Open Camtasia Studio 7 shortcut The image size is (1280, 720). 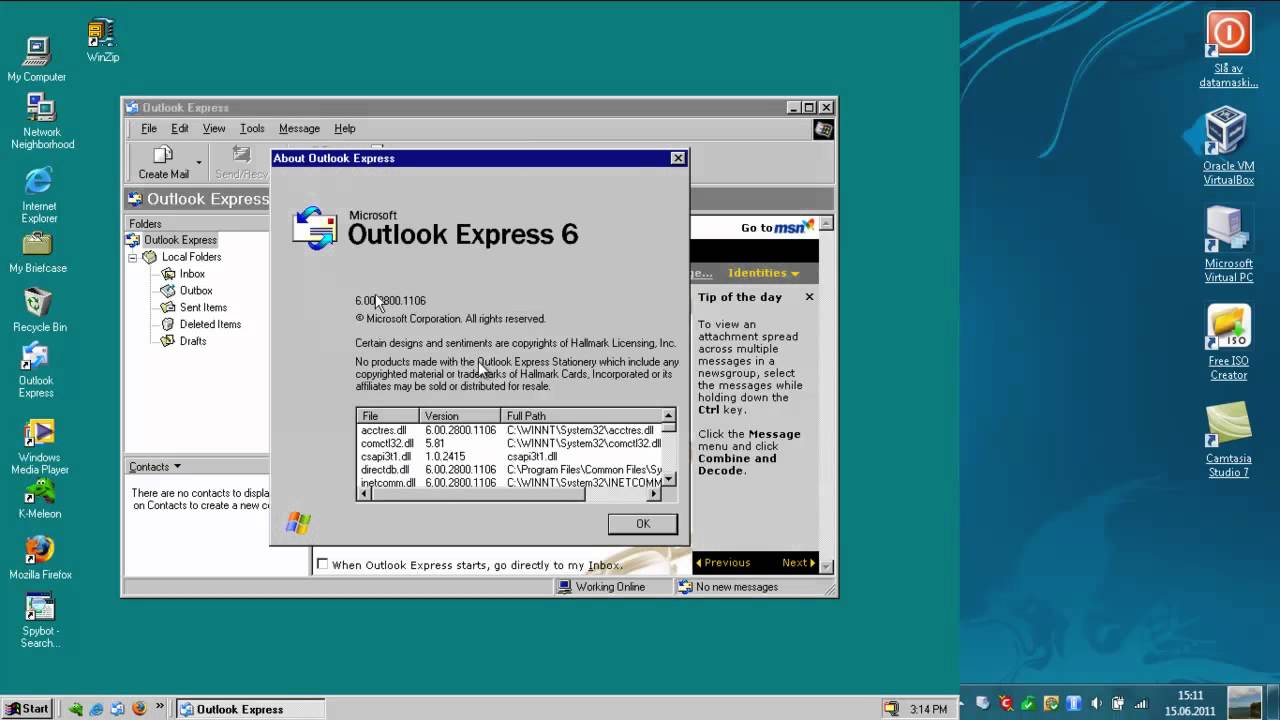[x=1228, y=440]
